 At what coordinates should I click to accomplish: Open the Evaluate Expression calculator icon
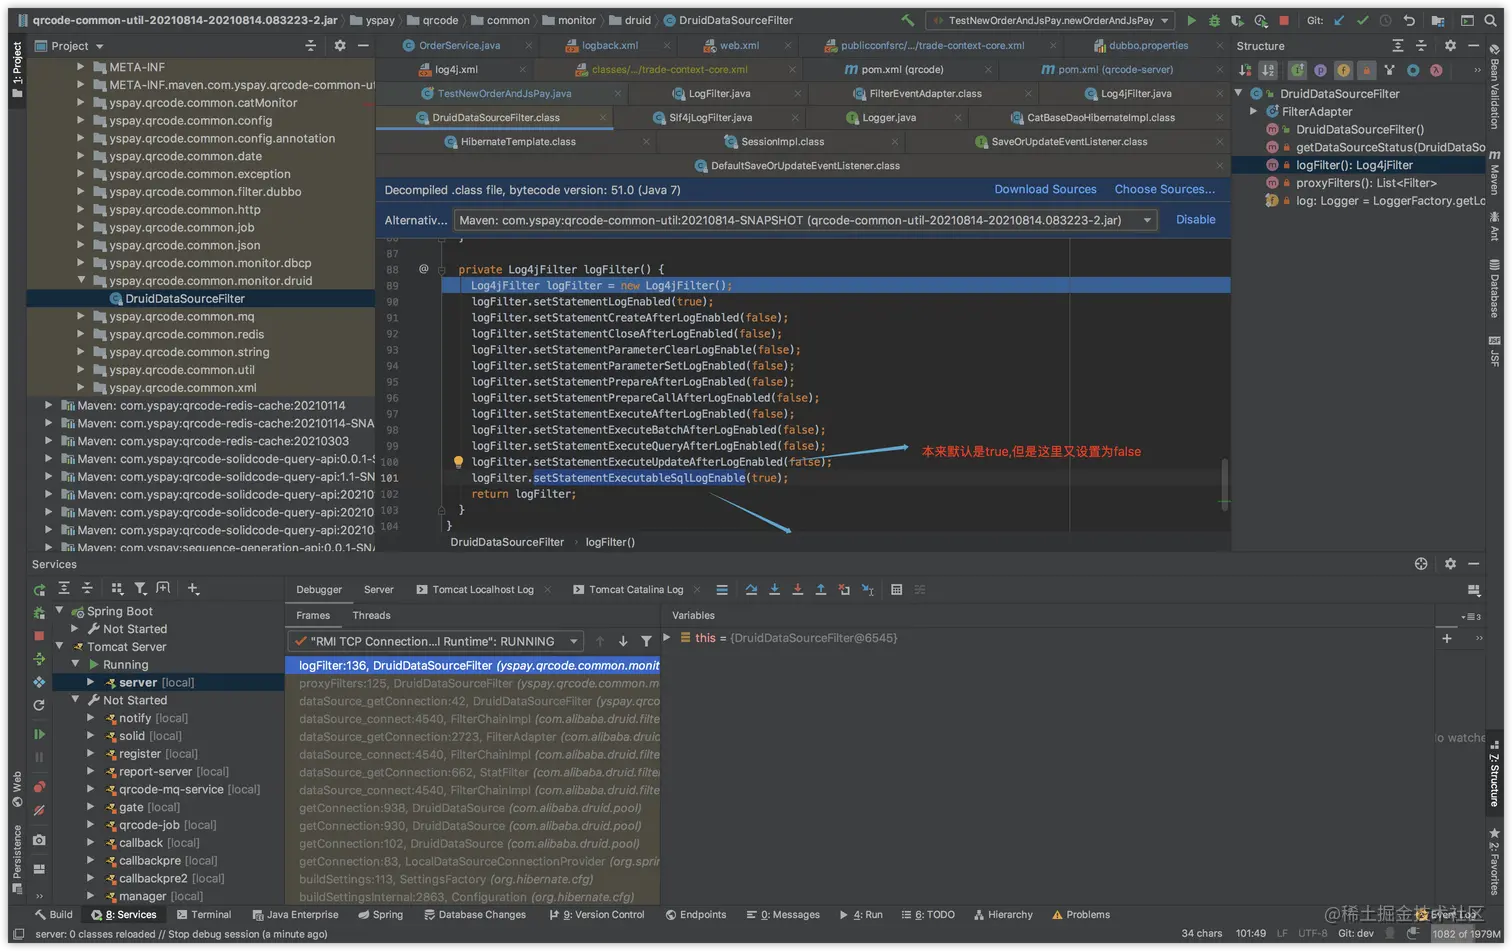[x=896, y=590]
